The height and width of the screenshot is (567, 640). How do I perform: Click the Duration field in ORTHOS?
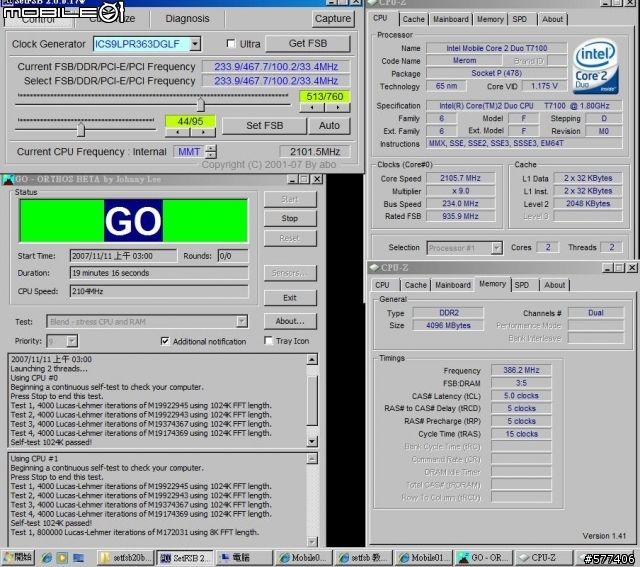point(159,273)
